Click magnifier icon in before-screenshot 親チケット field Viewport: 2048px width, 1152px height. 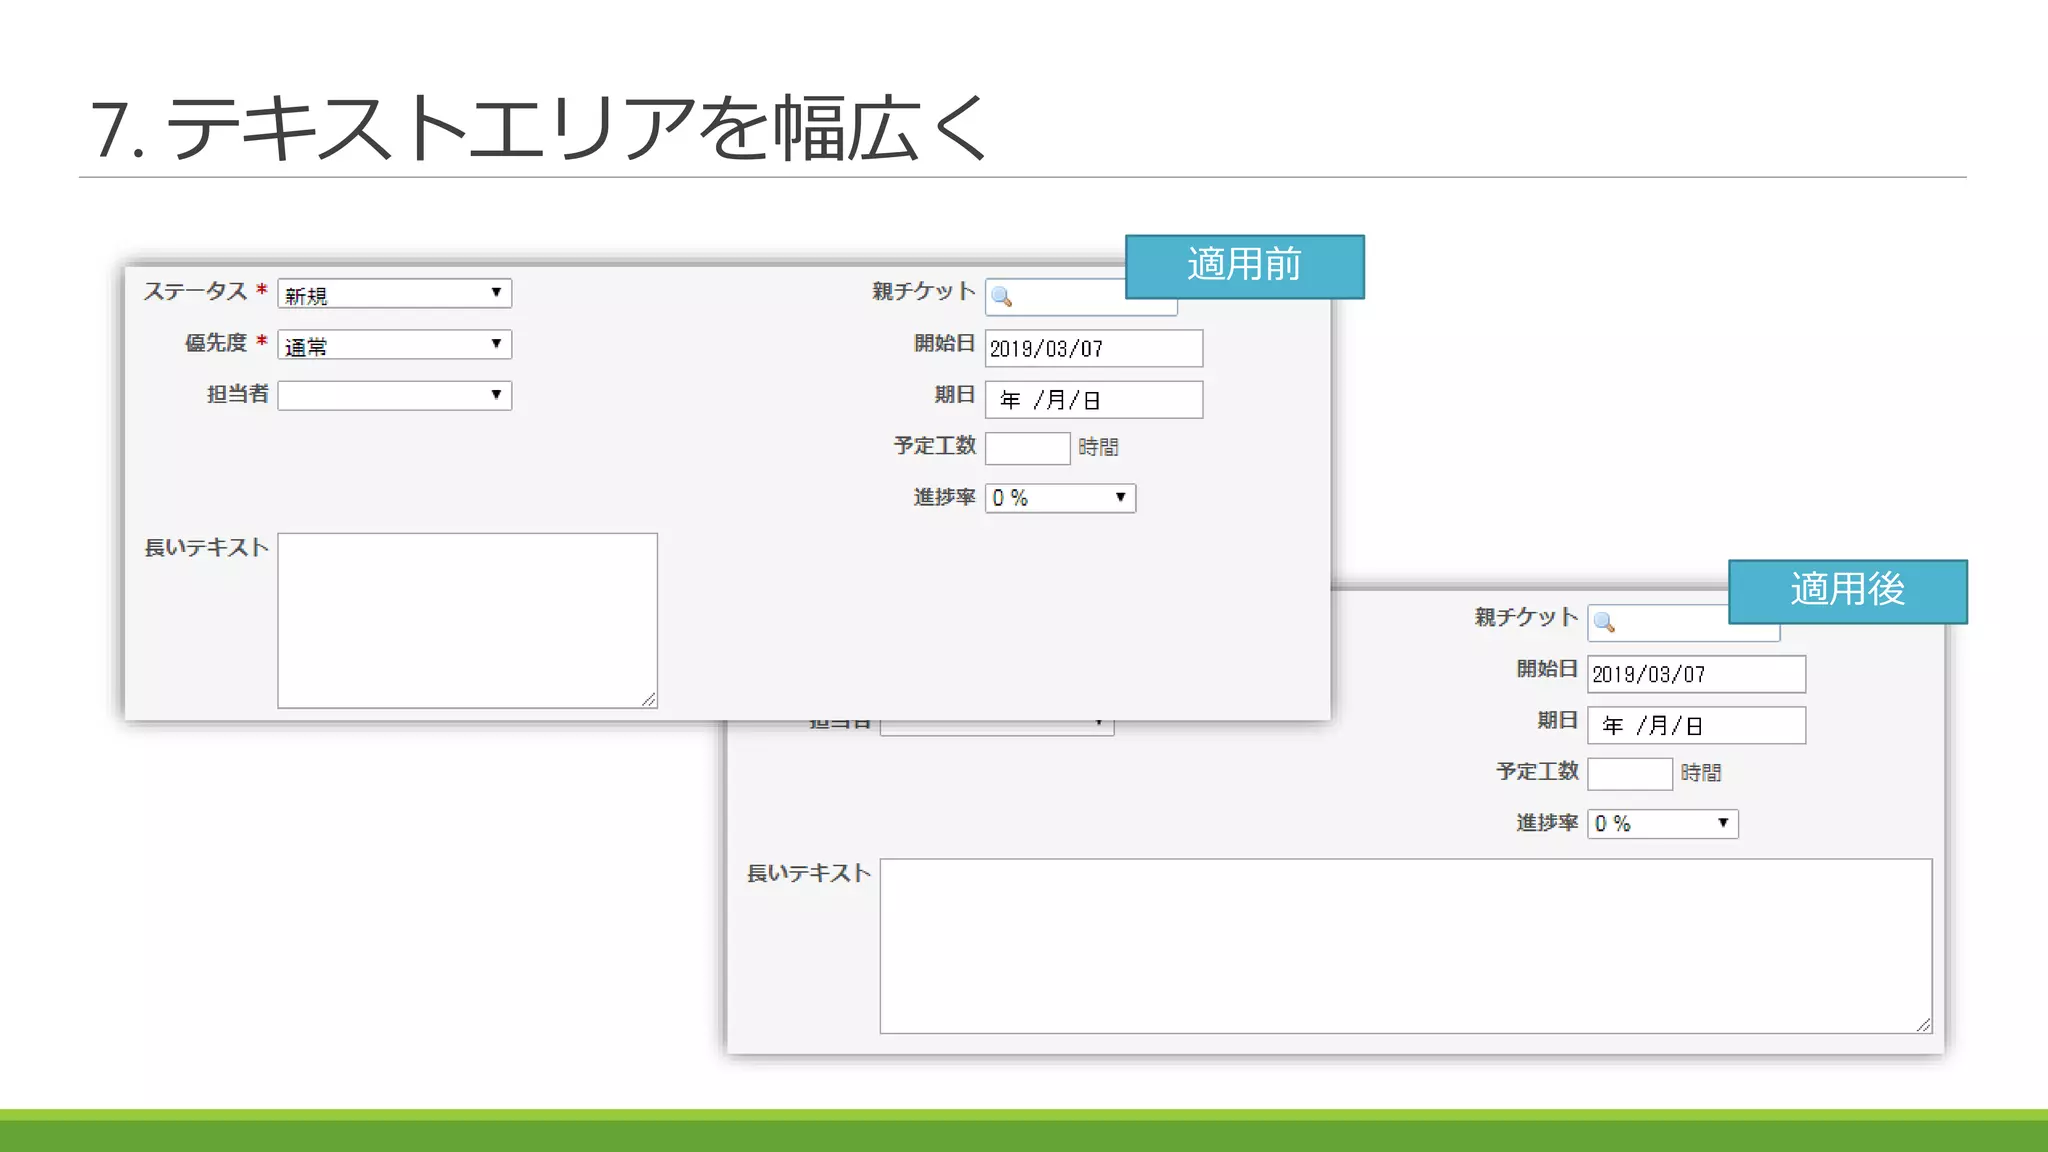[x=1001, y=297]
